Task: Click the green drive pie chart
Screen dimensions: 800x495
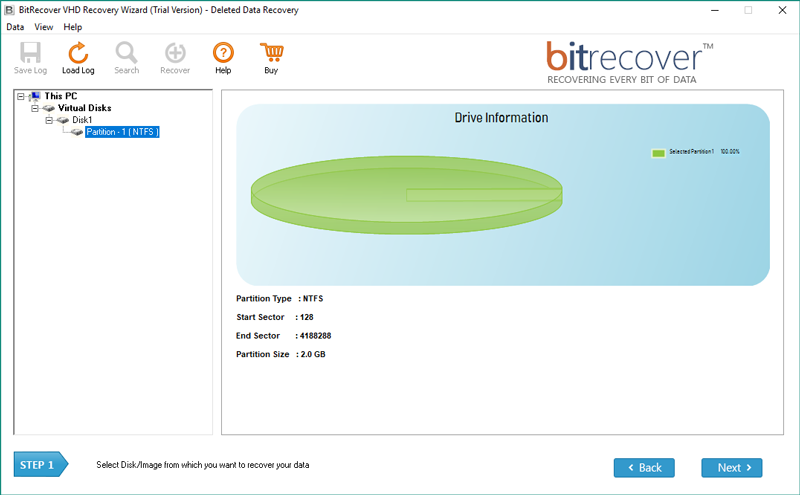Action: click(405, 195)
